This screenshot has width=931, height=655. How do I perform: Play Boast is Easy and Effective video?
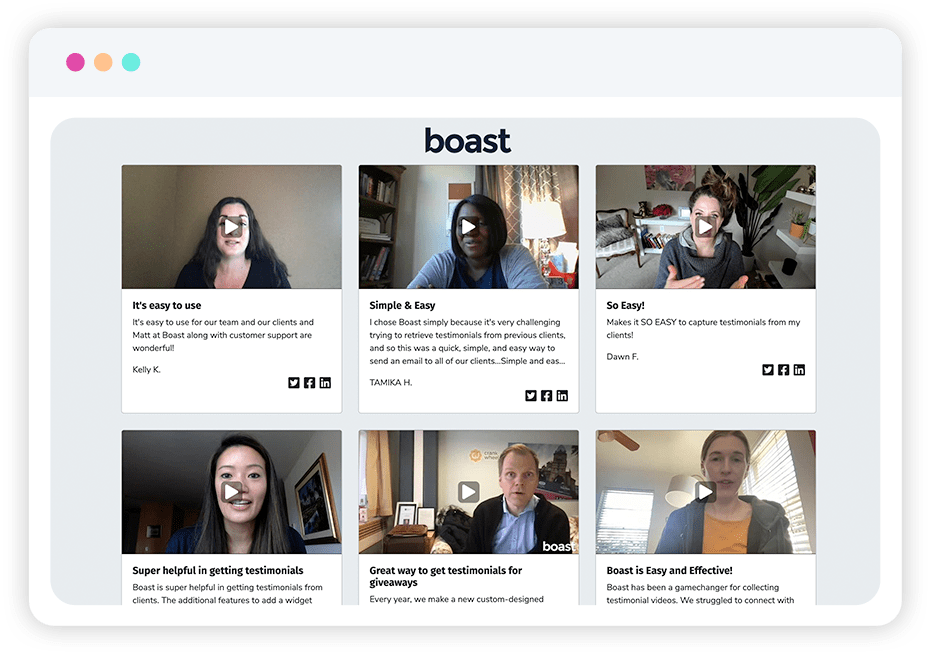pos(705,492)
